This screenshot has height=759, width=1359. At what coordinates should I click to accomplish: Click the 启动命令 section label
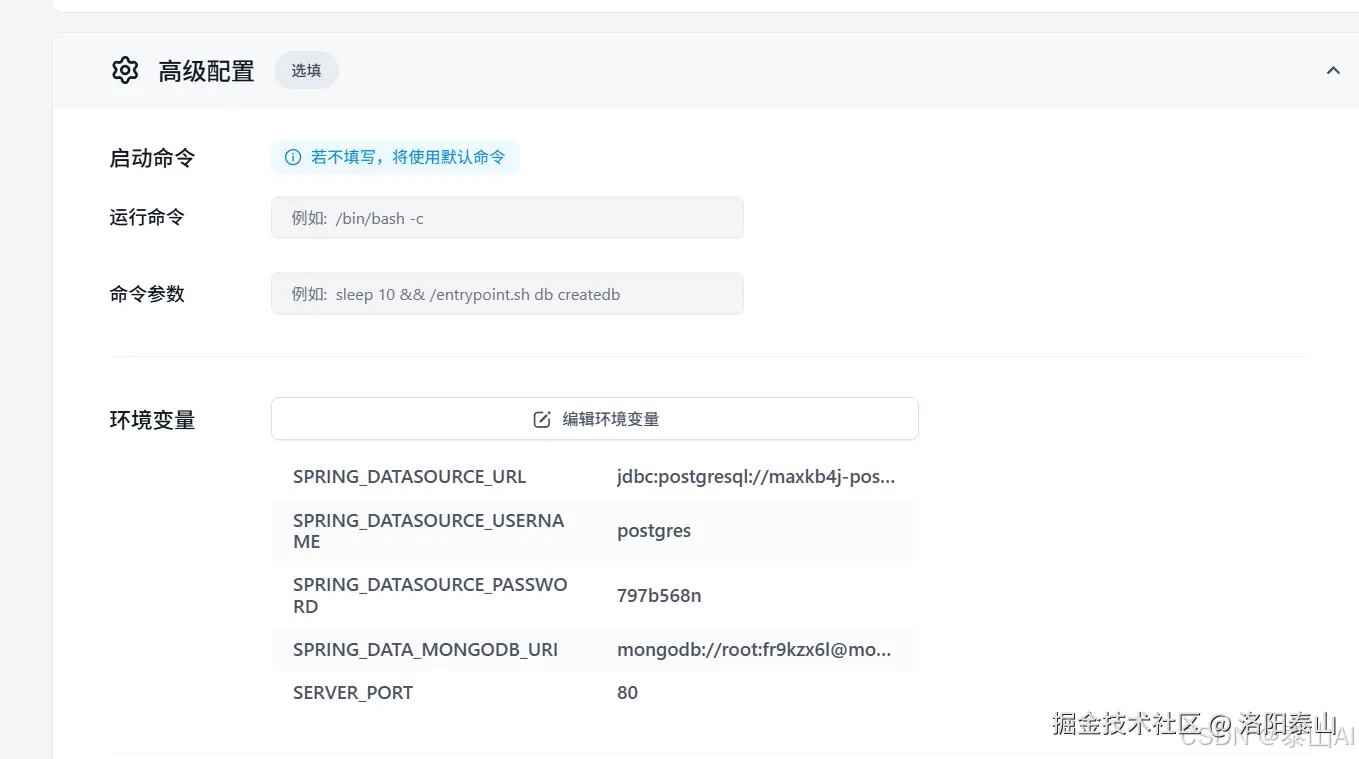(151, 157)
